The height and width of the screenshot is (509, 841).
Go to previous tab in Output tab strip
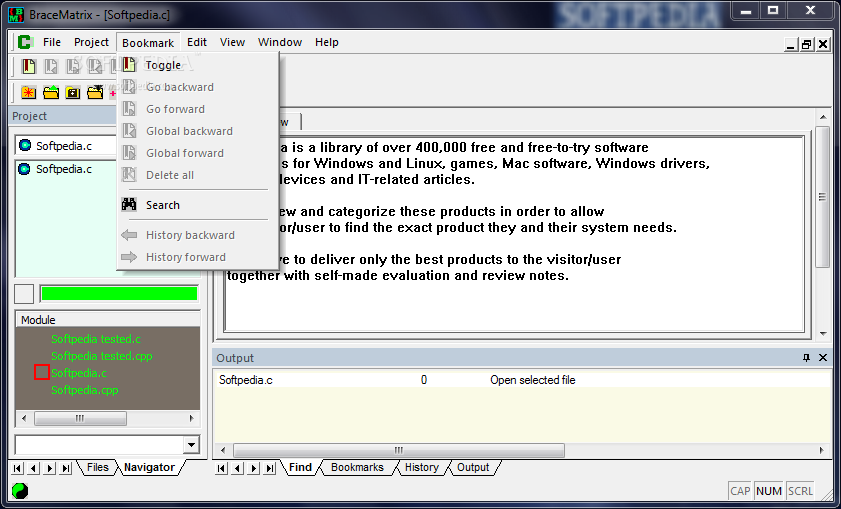(x=237, y=468)
